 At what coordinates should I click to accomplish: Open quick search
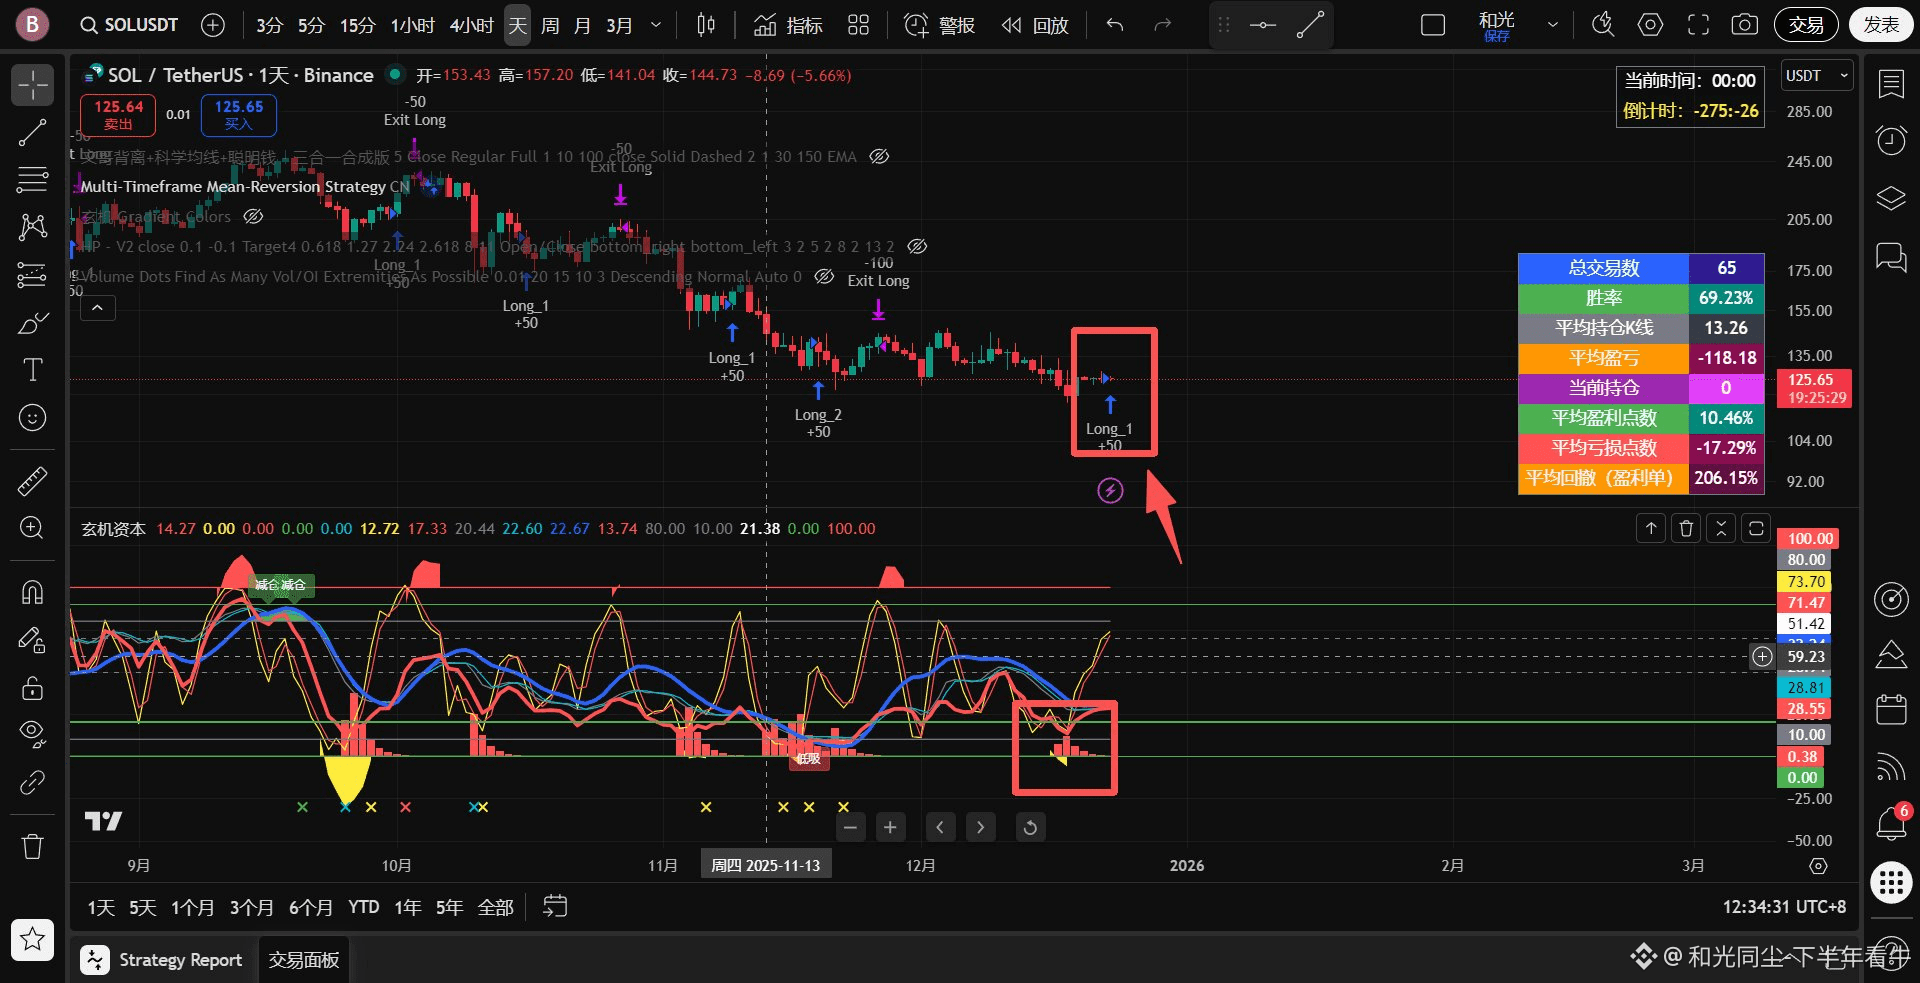1603,25
